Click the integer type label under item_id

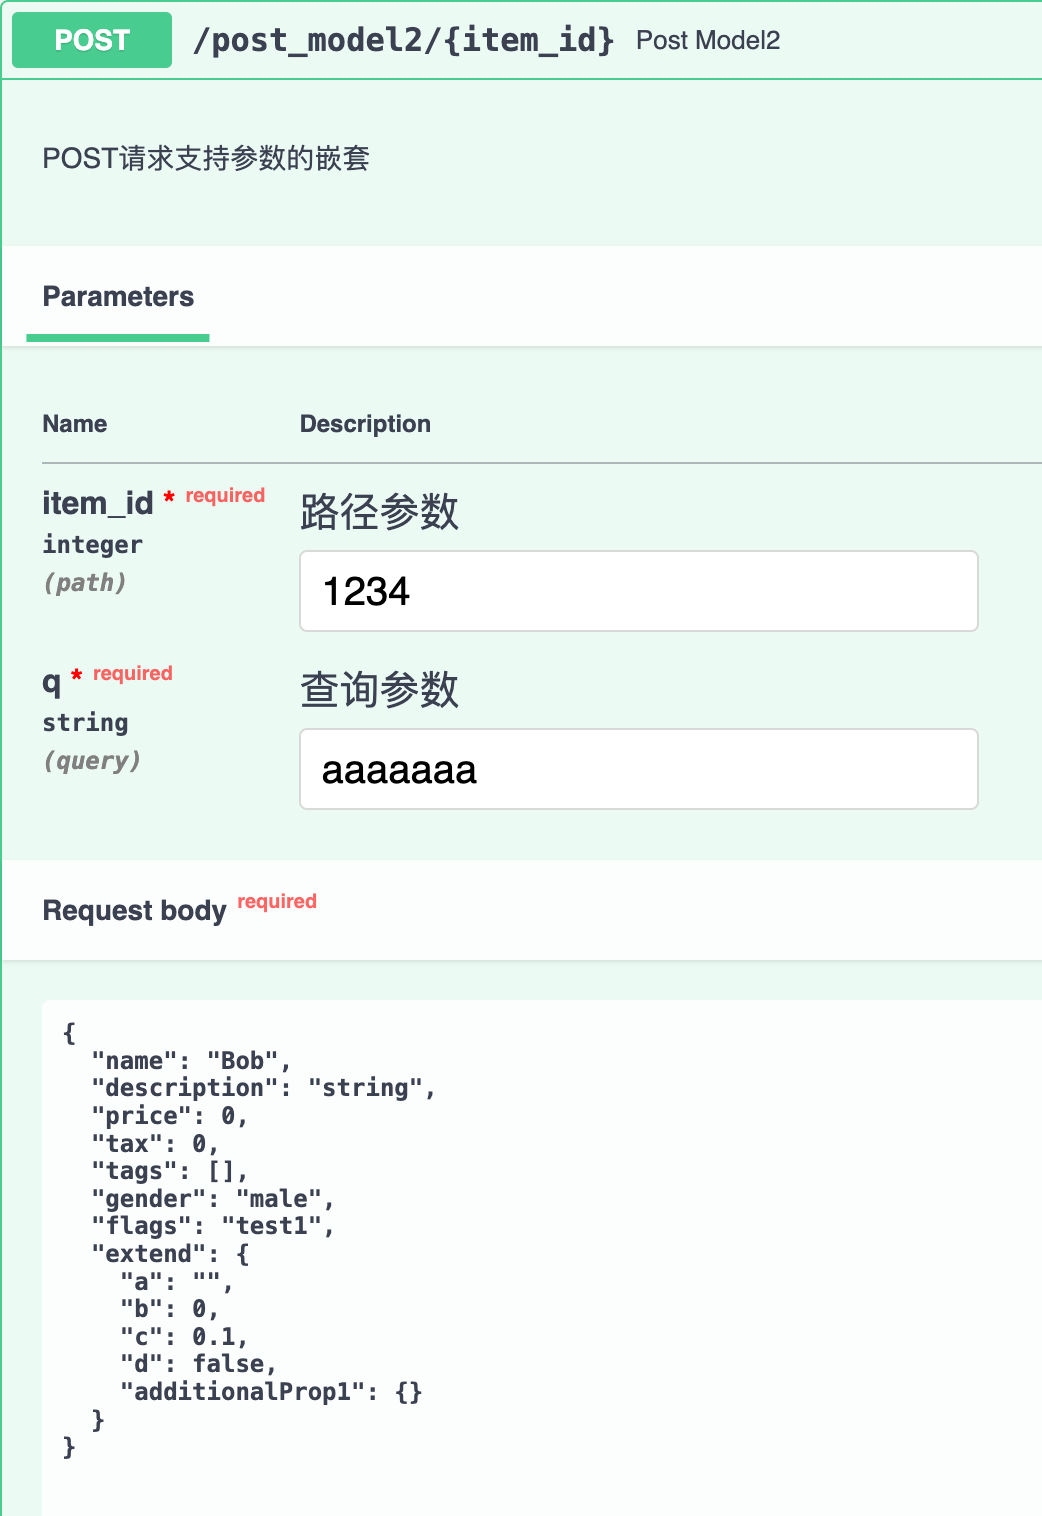pyautogui.click(x=92, y=545)
